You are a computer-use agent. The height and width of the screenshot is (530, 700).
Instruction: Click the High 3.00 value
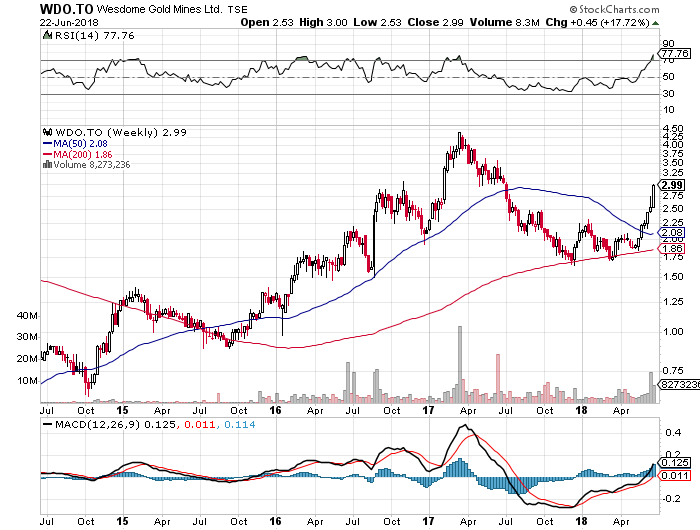(x=323, y=22)
